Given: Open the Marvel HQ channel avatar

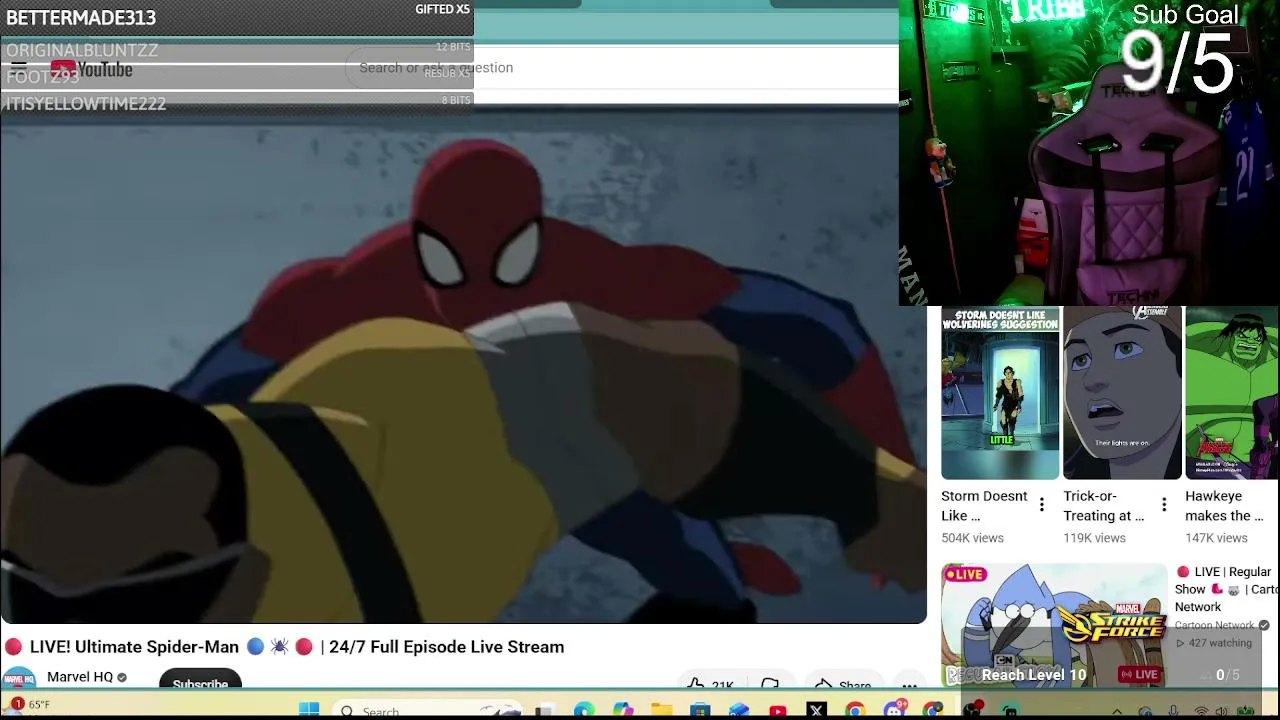Looking at the screenshot, I should pyautogui.click(x=18, y=679).
